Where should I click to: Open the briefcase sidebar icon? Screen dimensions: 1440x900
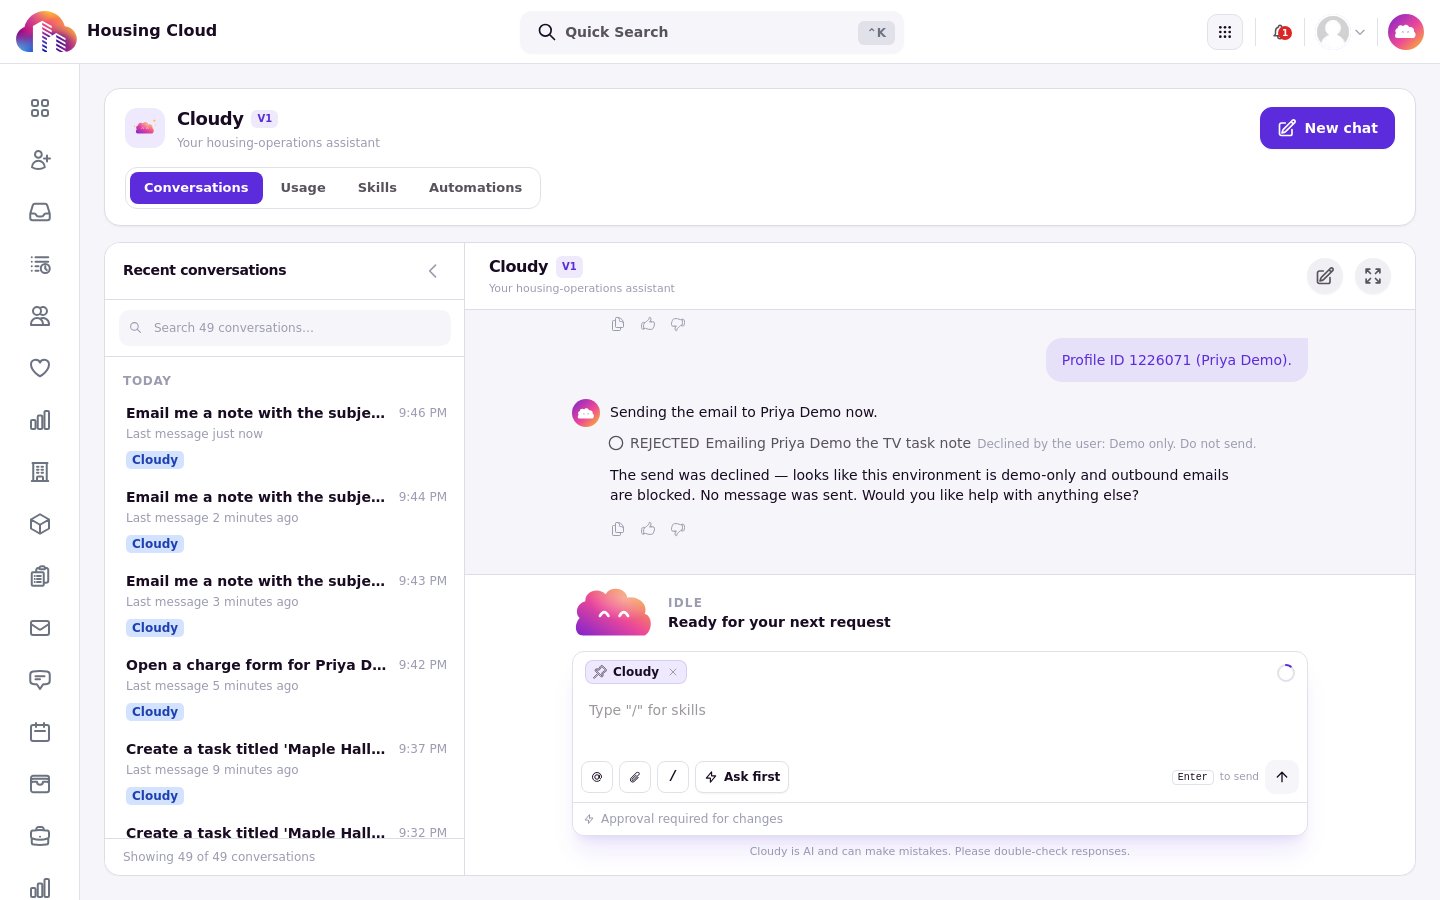[40, 836]
